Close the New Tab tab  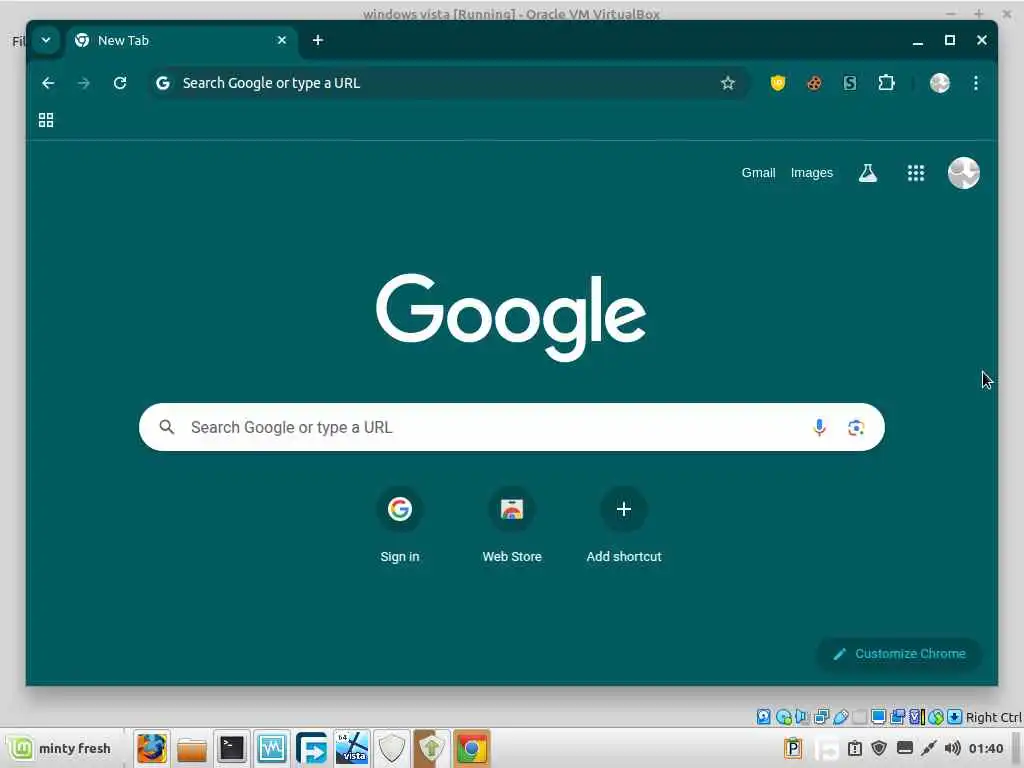(x=281, y=40)
